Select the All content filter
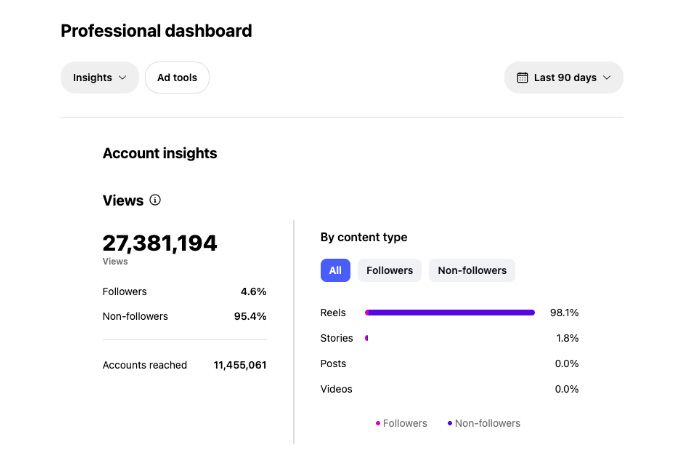 tap(335, 270)
